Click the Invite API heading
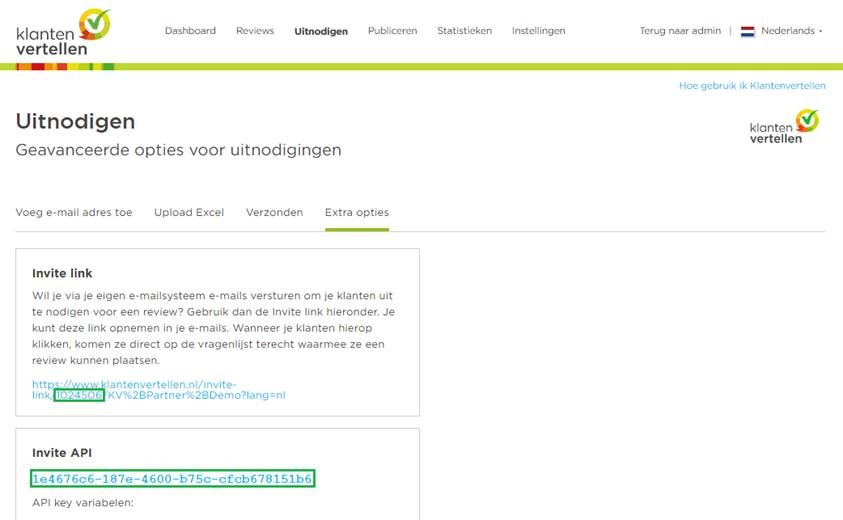The width and height of the screenshot is (843, 520). [x=62, y=453]
